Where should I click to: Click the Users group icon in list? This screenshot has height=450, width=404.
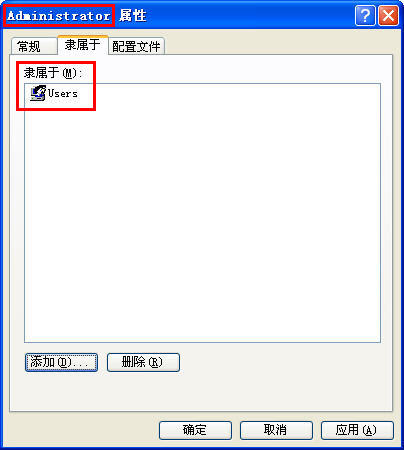38,93
